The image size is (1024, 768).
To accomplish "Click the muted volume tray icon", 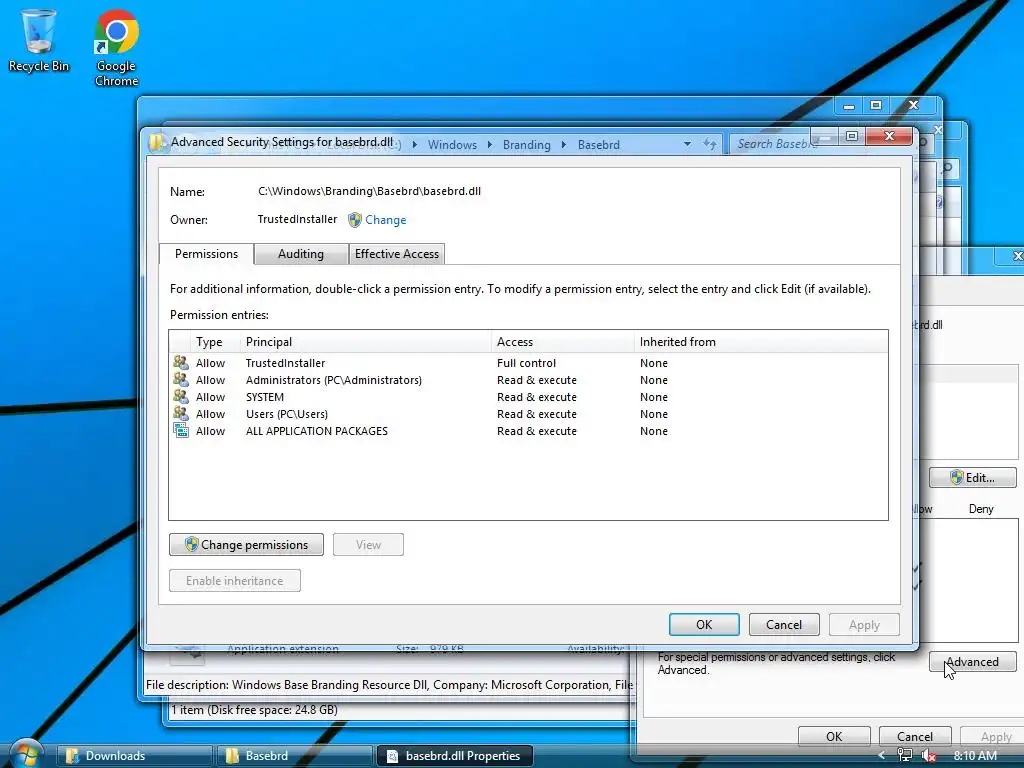I will point(928,756).
